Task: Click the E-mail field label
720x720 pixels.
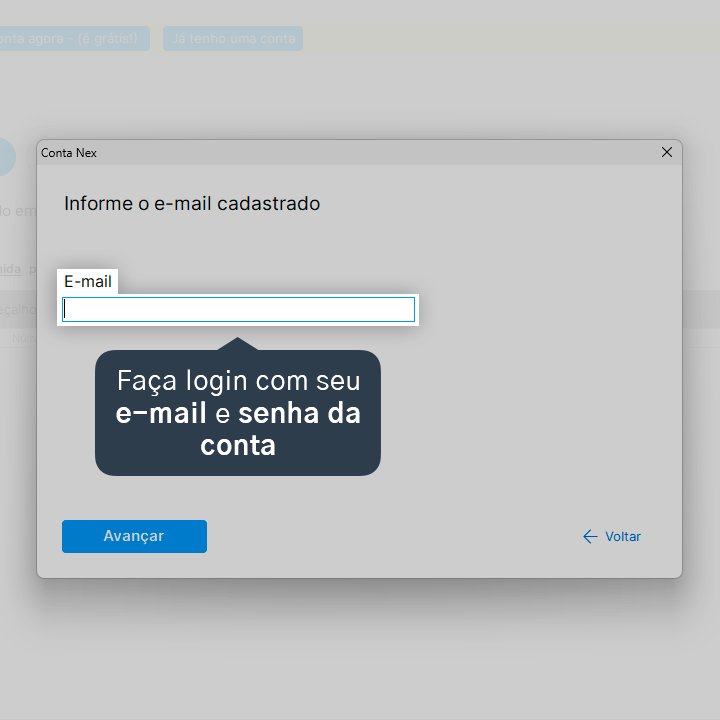Action: pos(87,281)
